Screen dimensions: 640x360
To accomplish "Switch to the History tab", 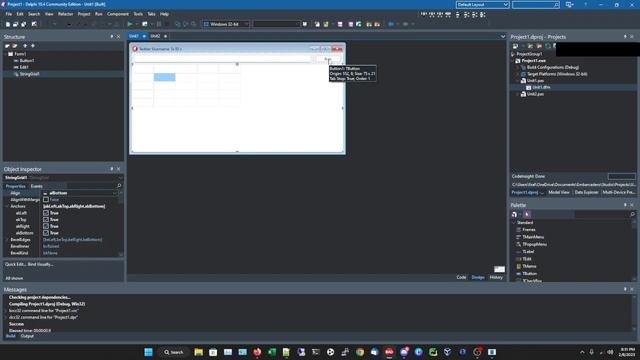I will pos(496,278).
